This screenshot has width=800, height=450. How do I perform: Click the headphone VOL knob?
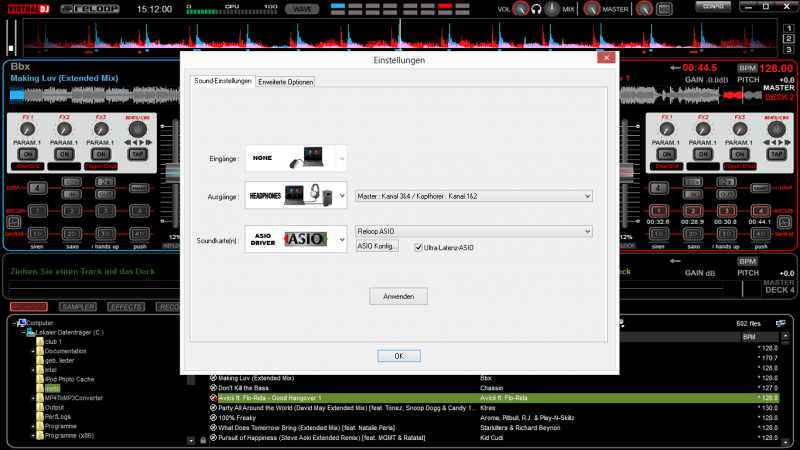520,9
